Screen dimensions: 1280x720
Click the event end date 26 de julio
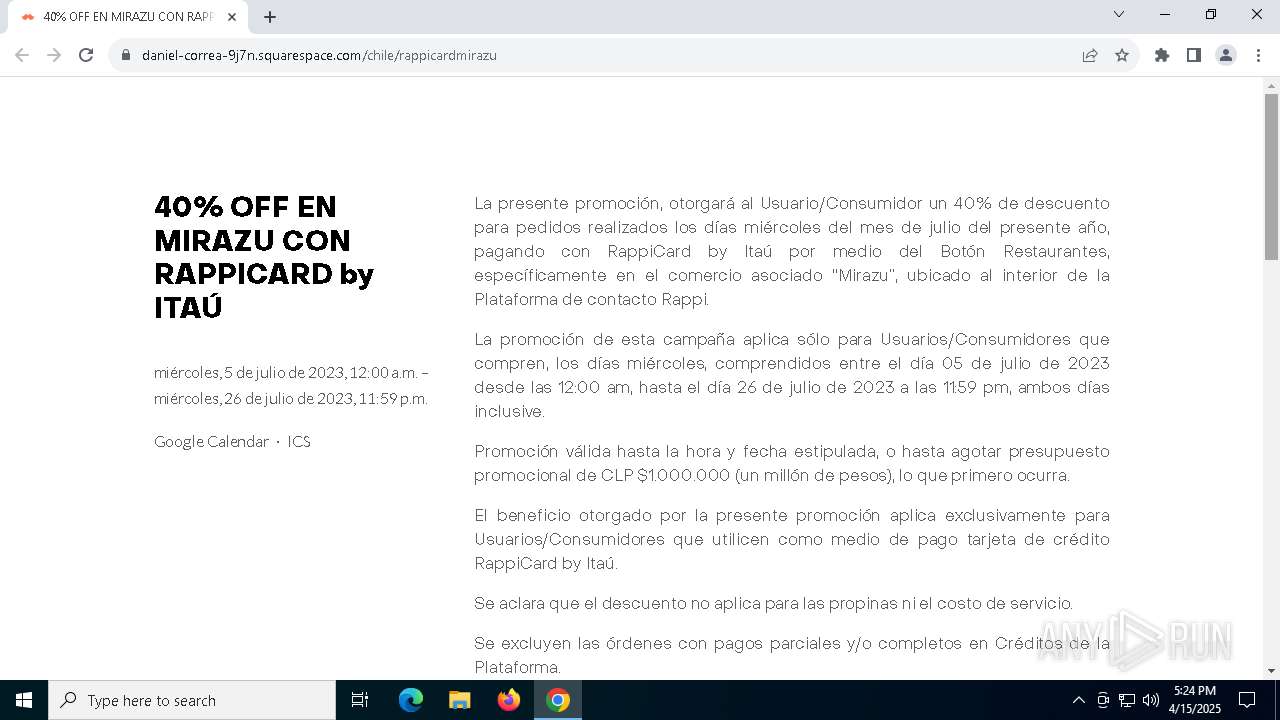290,398
